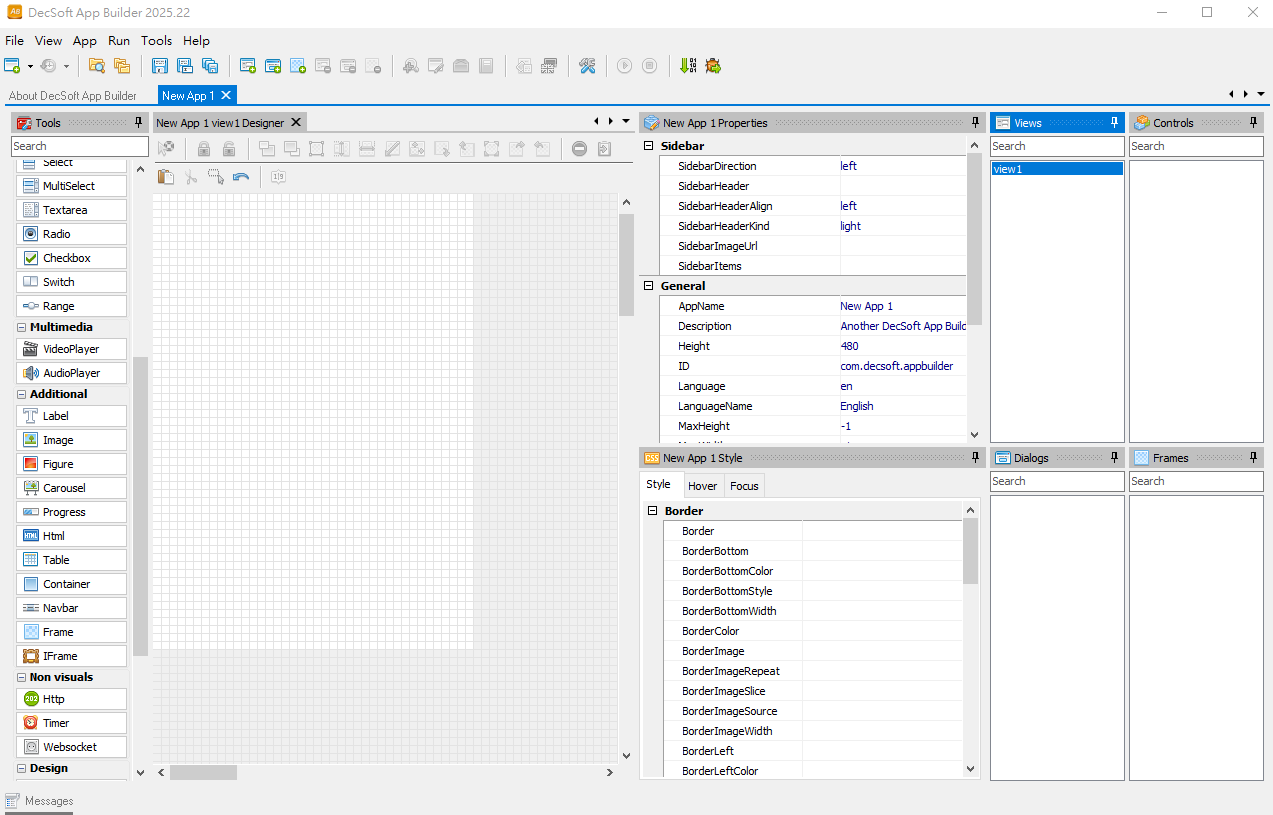This screenshot has width=1273, height=815.
Task: Toggle pin on the Properties panel
Action: click(975, 123)
